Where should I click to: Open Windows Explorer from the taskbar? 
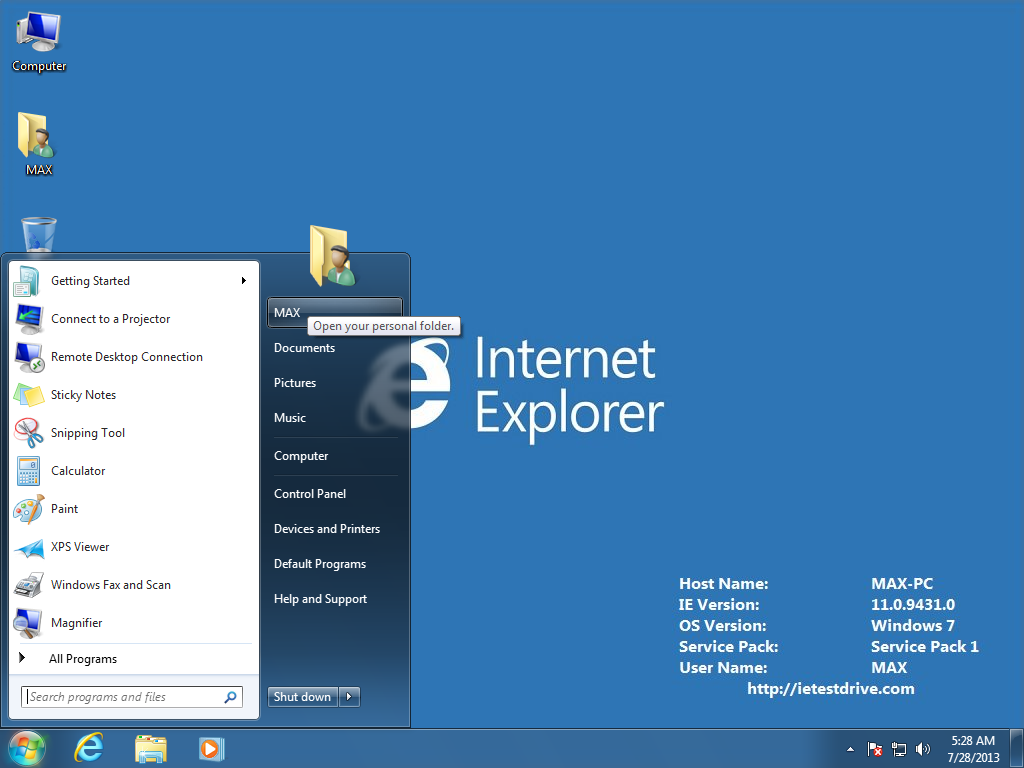tap(150, 748)
